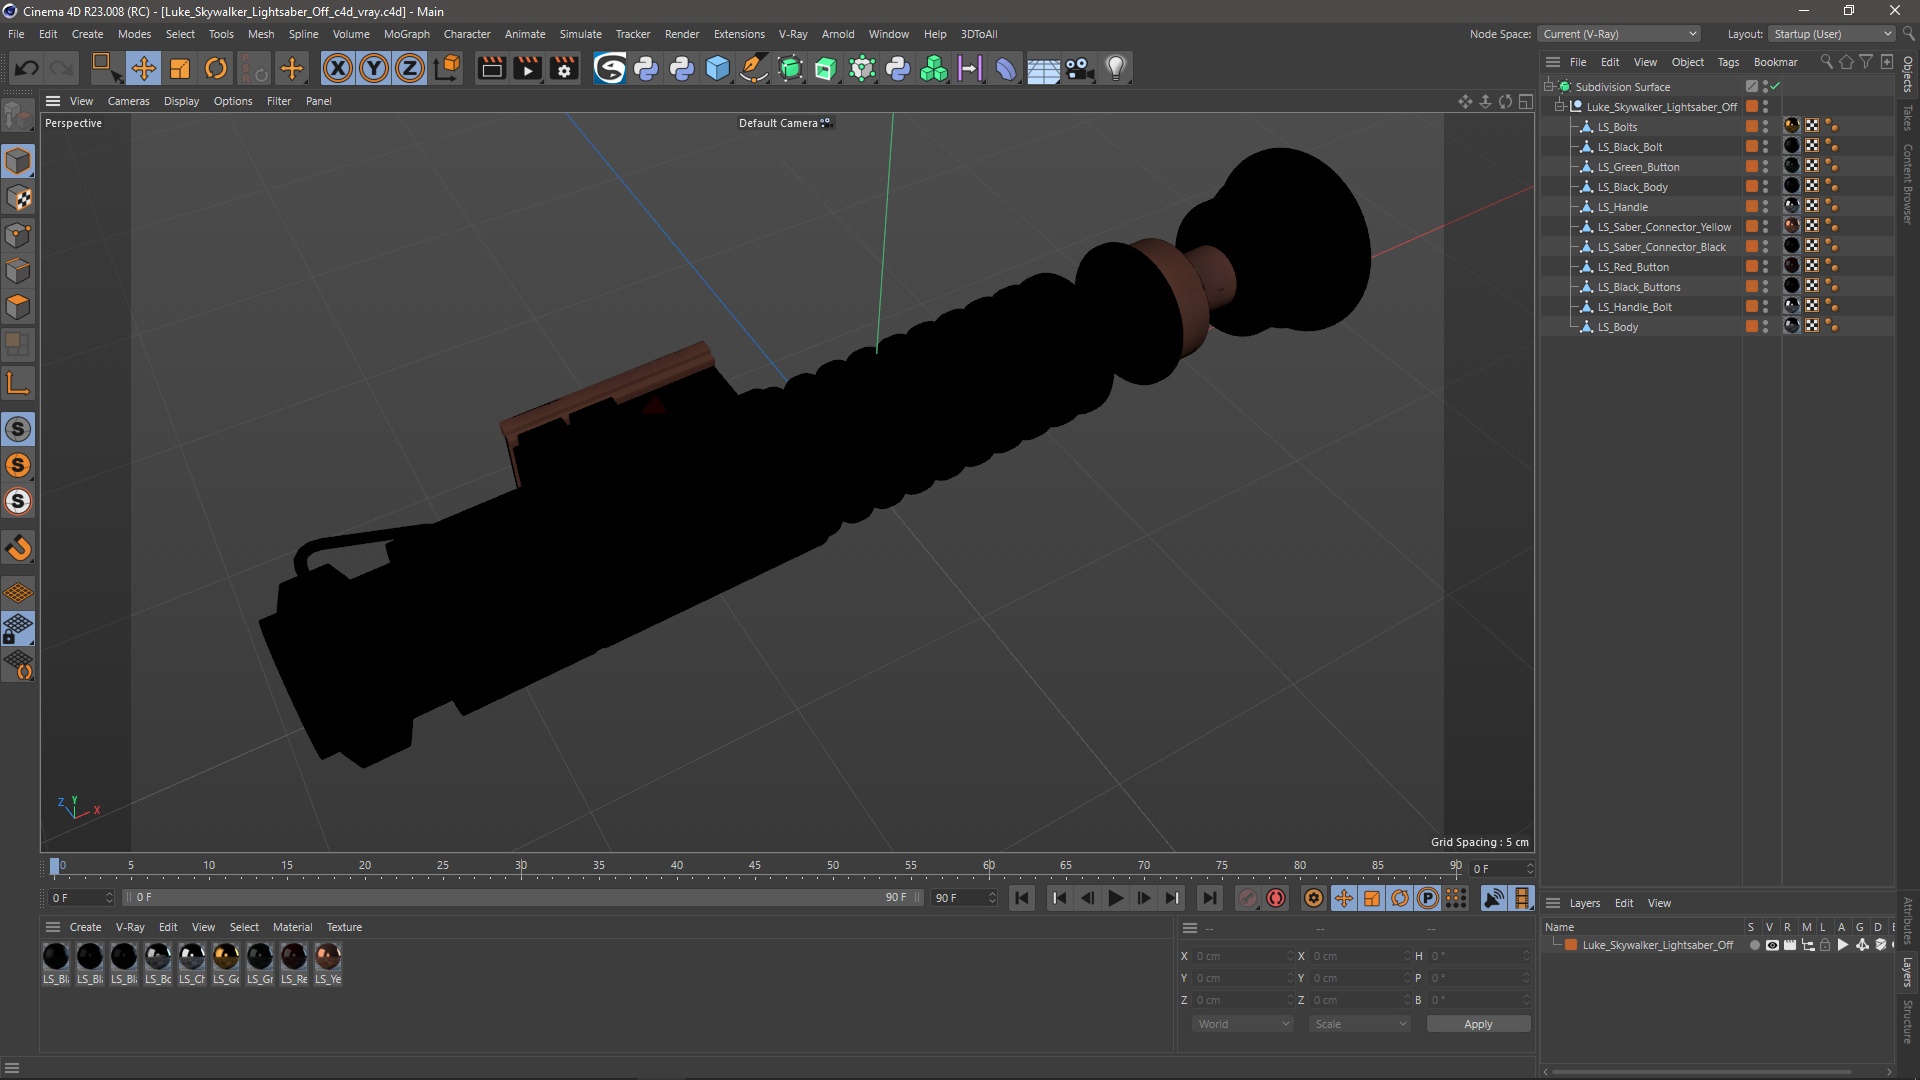The width and height of the screenshot is (1920, 1080).
Task: Enable Axis tool in left palette
Action: tap(18, 383)
